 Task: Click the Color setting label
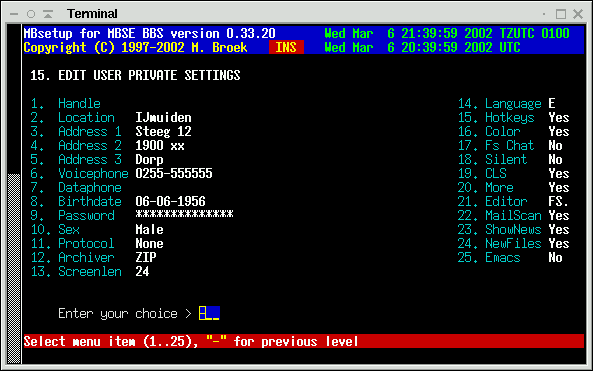point(503,131)
